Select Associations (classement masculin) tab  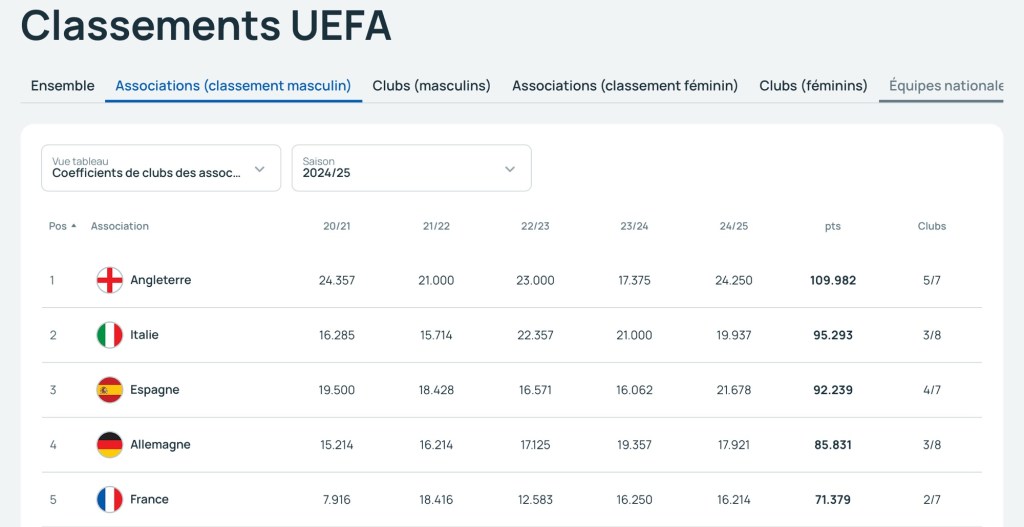(233, 86)
